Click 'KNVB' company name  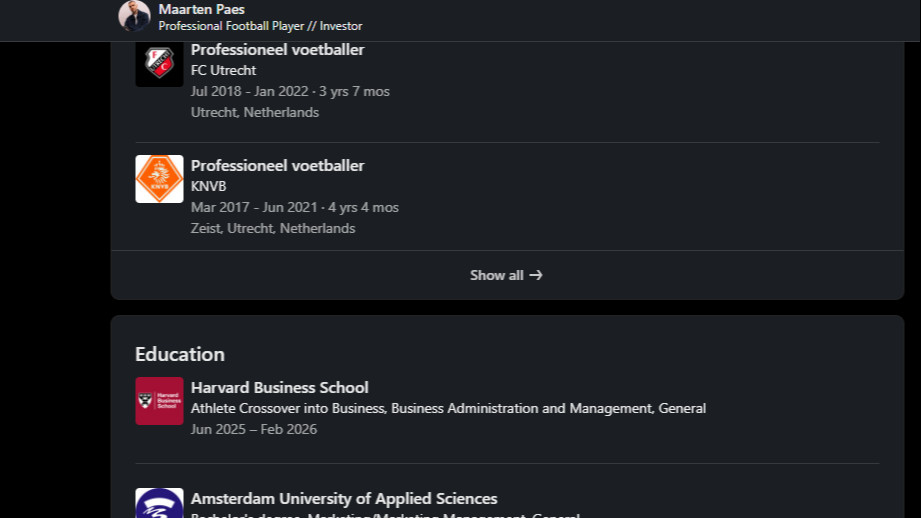[x=209, y=186]
